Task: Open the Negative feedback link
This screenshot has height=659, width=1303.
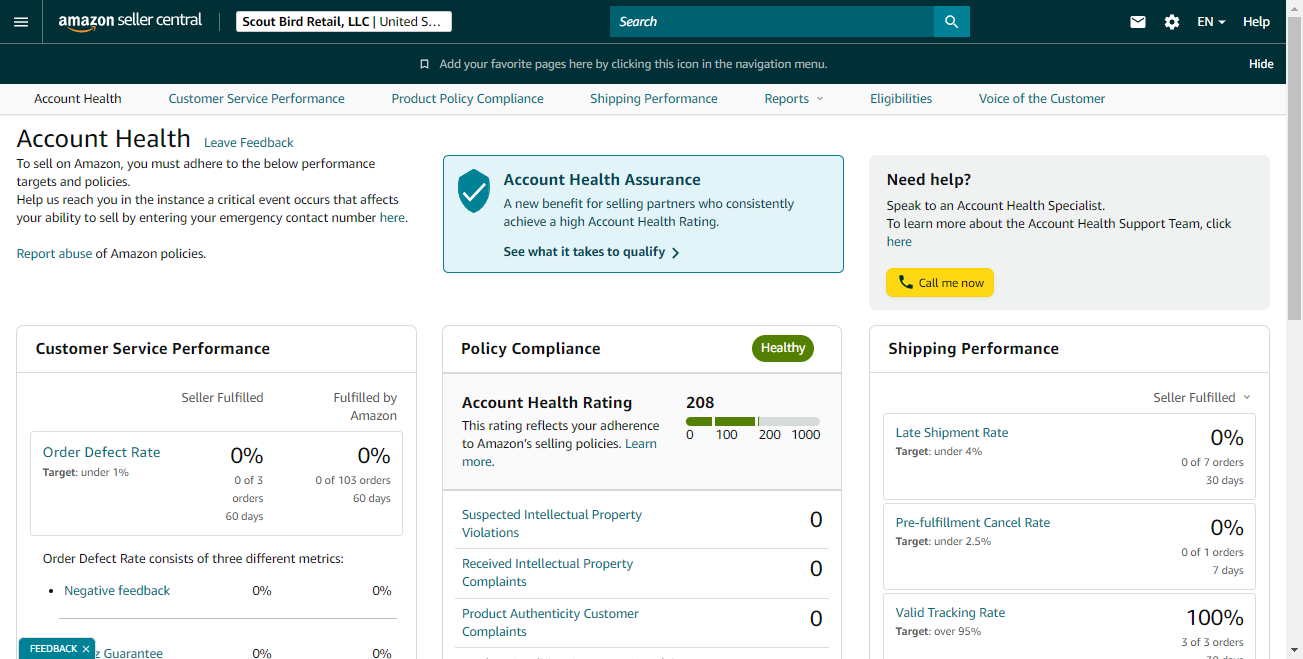Action: (117, 591)
